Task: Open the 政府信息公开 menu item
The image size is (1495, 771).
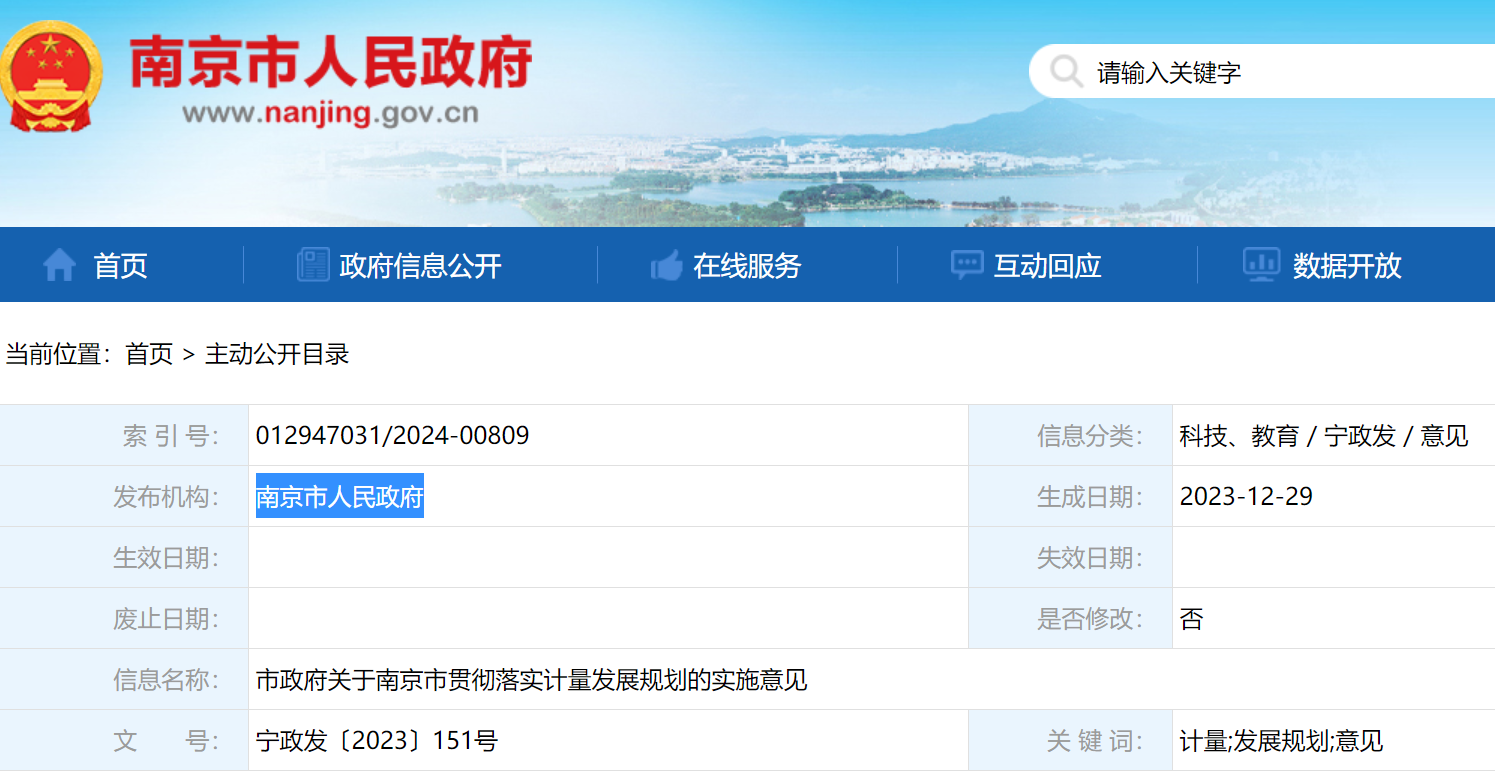Action: click(420, 265)
